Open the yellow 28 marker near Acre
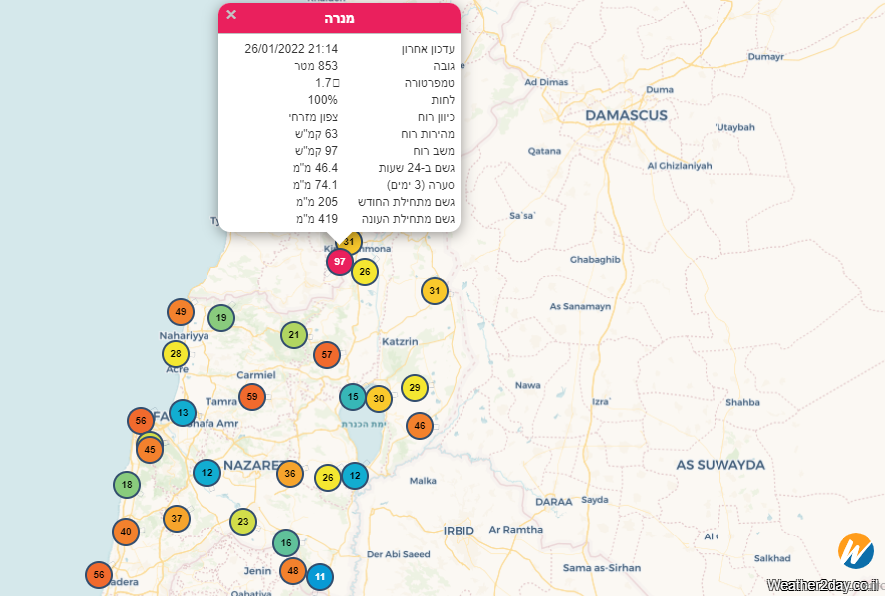The height and width of the screenshot is (596, 885). pyautogui.click(x=176, y=354)
